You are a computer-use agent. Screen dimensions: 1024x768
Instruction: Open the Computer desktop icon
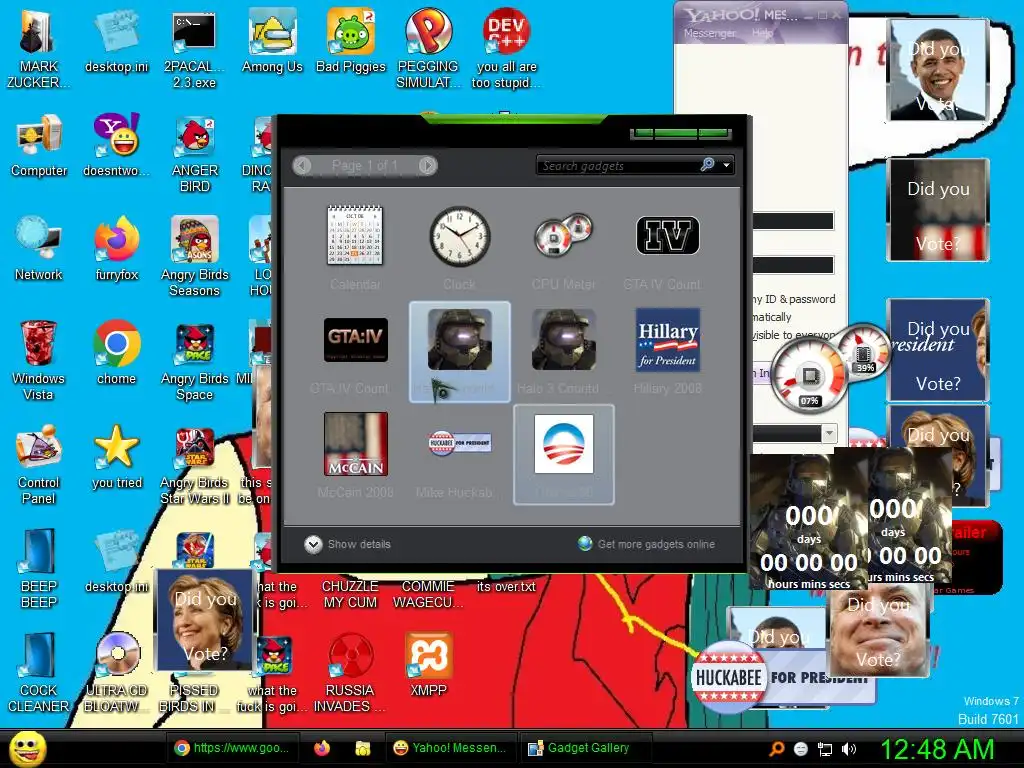coord(39,145)
